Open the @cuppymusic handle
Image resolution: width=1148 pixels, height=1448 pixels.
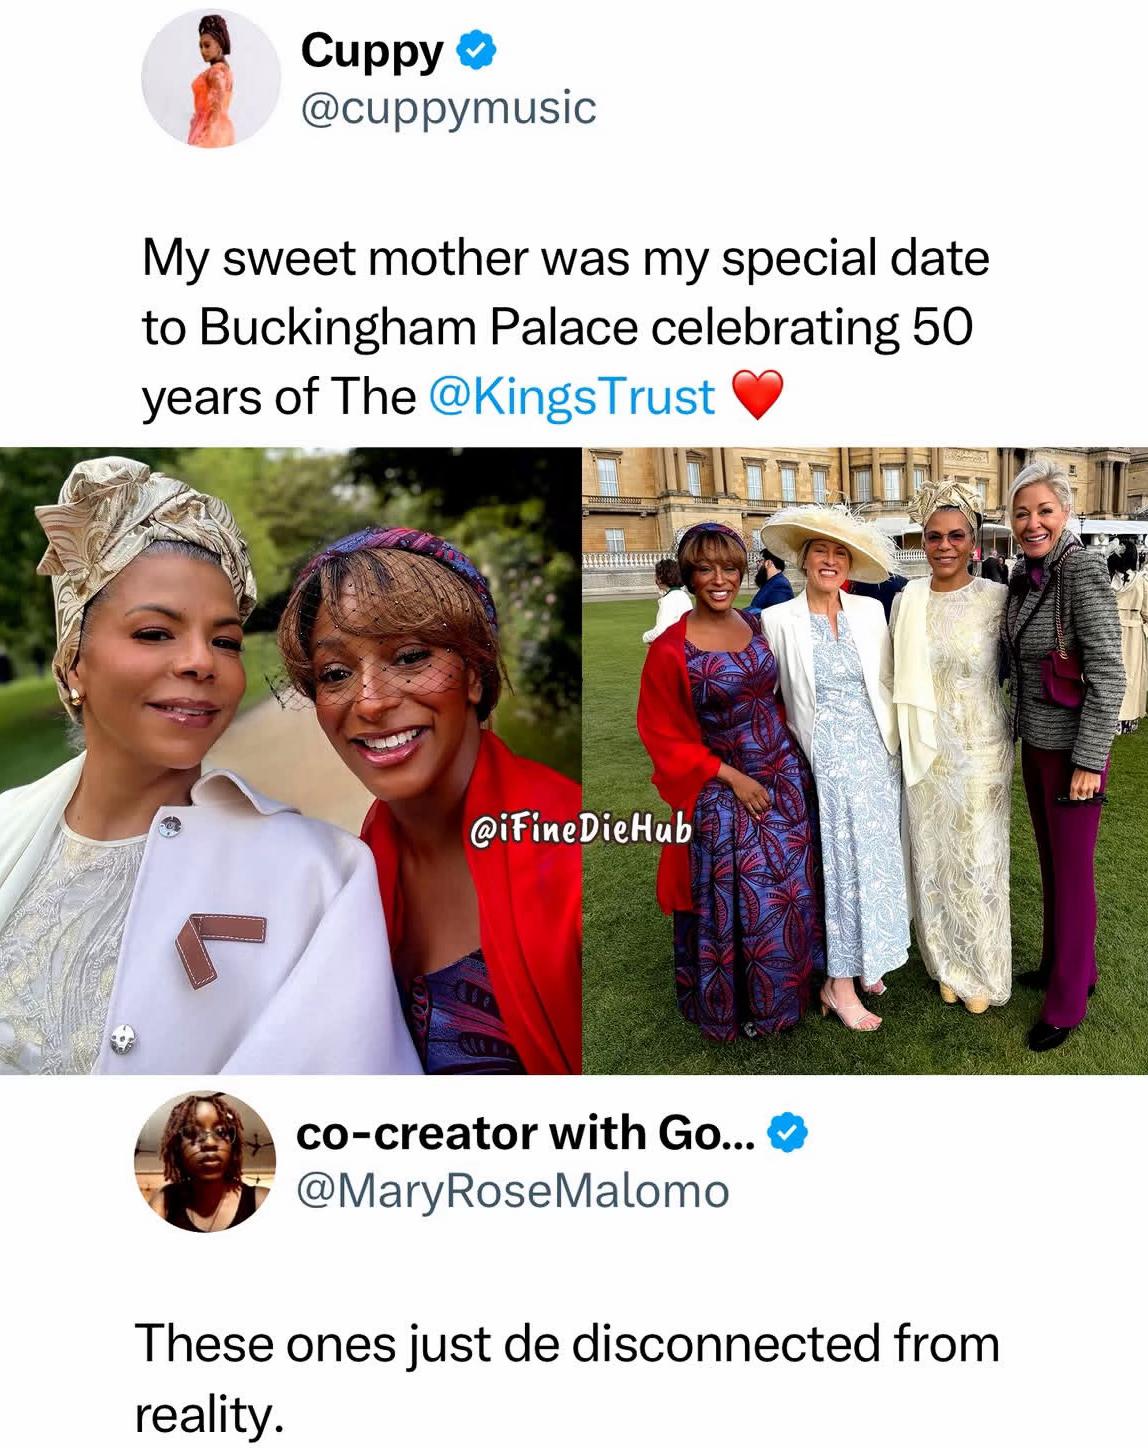tap(448, 107)
